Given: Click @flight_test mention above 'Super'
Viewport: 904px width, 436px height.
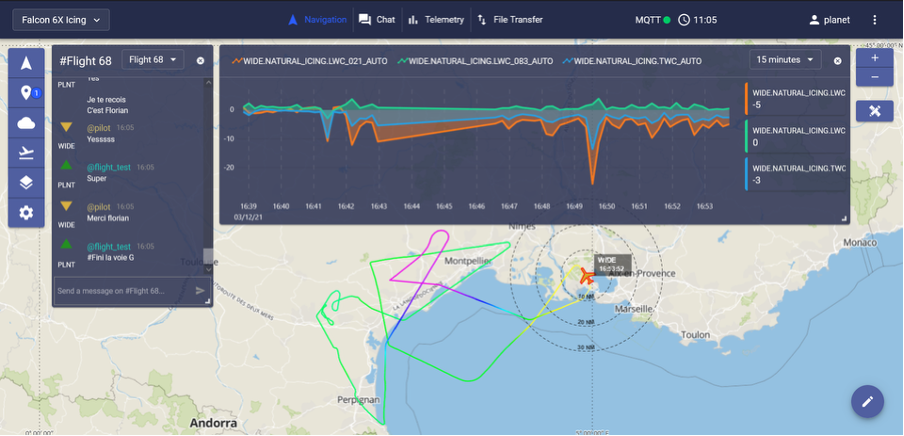Looking at the screenshot, I should pyautogui.click(x=108, y=167).
